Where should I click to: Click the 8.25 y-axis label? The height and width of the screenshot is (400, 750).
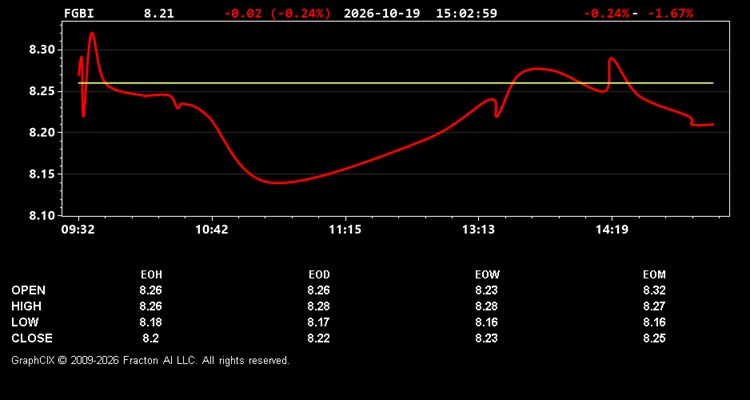point(43,91)
